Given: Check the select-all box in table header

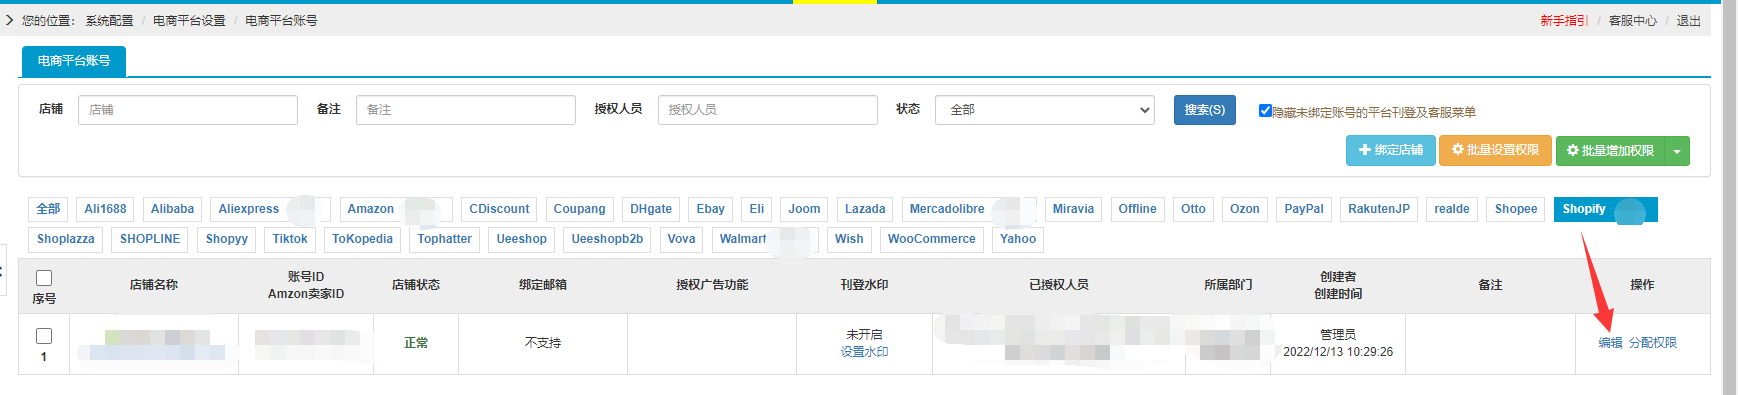Looking at the screenshot, I should pyautogui.click(x=44, y=278).
